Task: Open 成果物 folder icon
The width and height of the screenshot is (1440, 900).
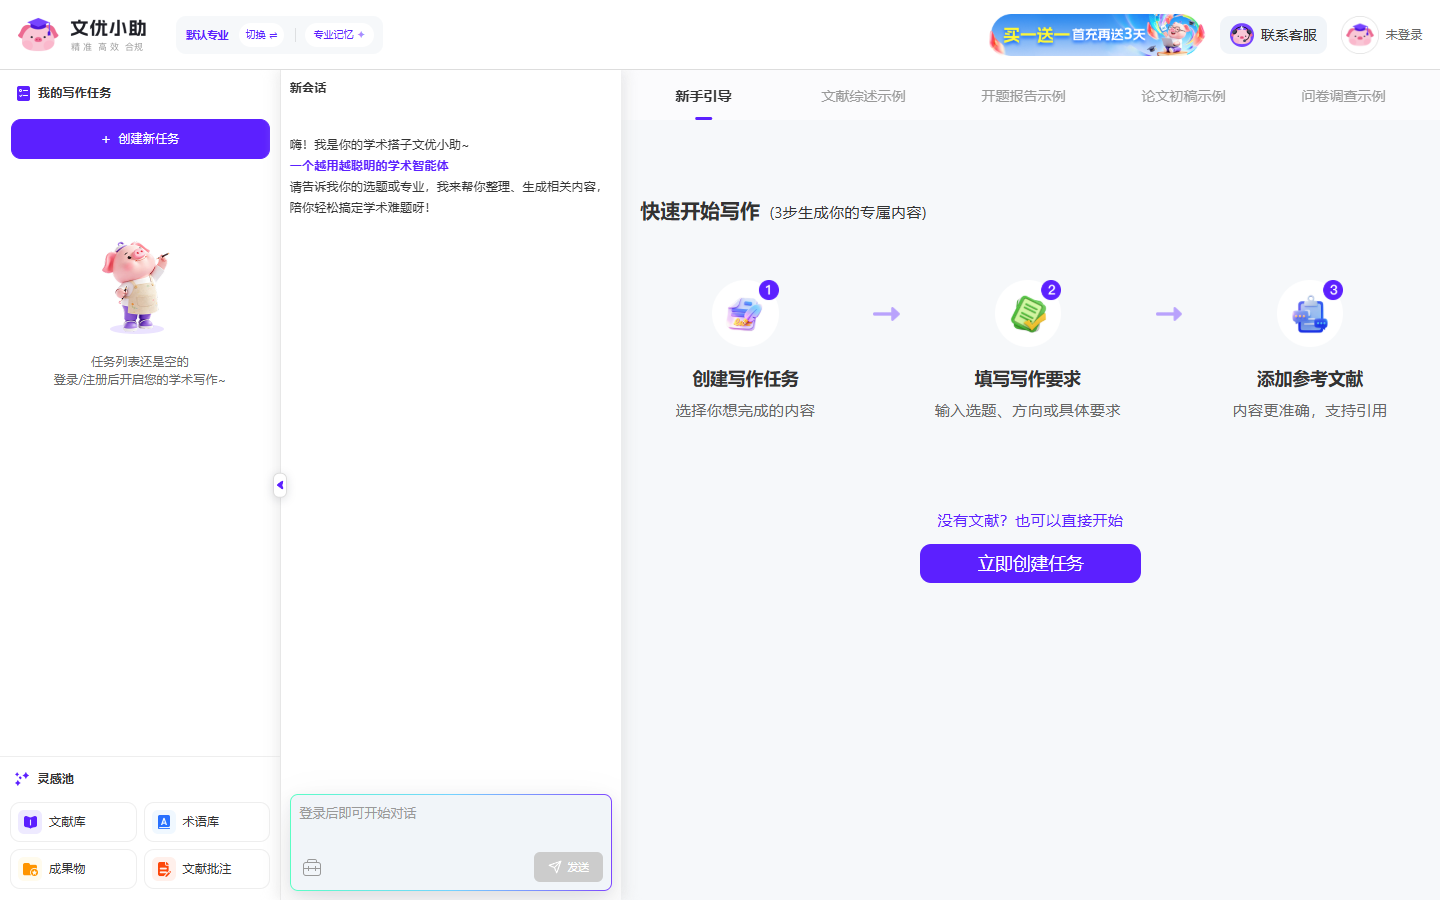Action: (x=30, y=869)
